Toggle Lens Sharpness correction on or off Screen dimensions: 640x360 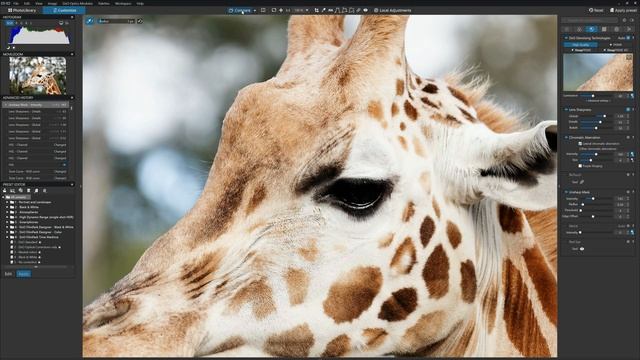pos(628,109)
